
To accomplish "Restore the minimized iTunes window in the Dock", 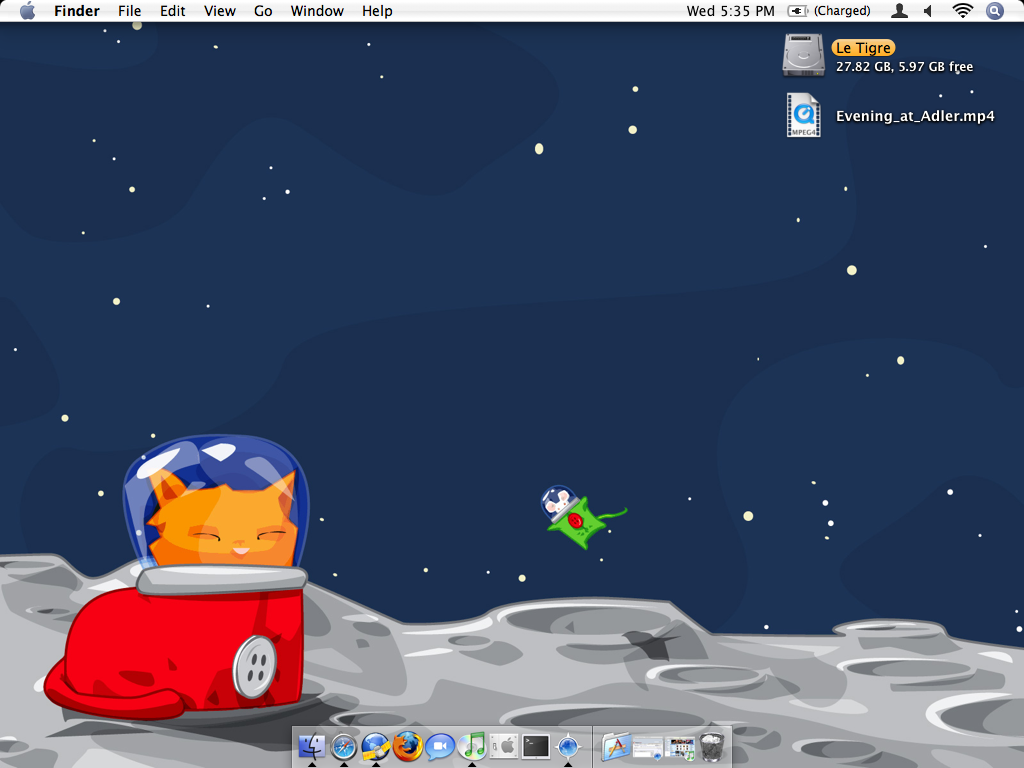I will coord(680,748).
